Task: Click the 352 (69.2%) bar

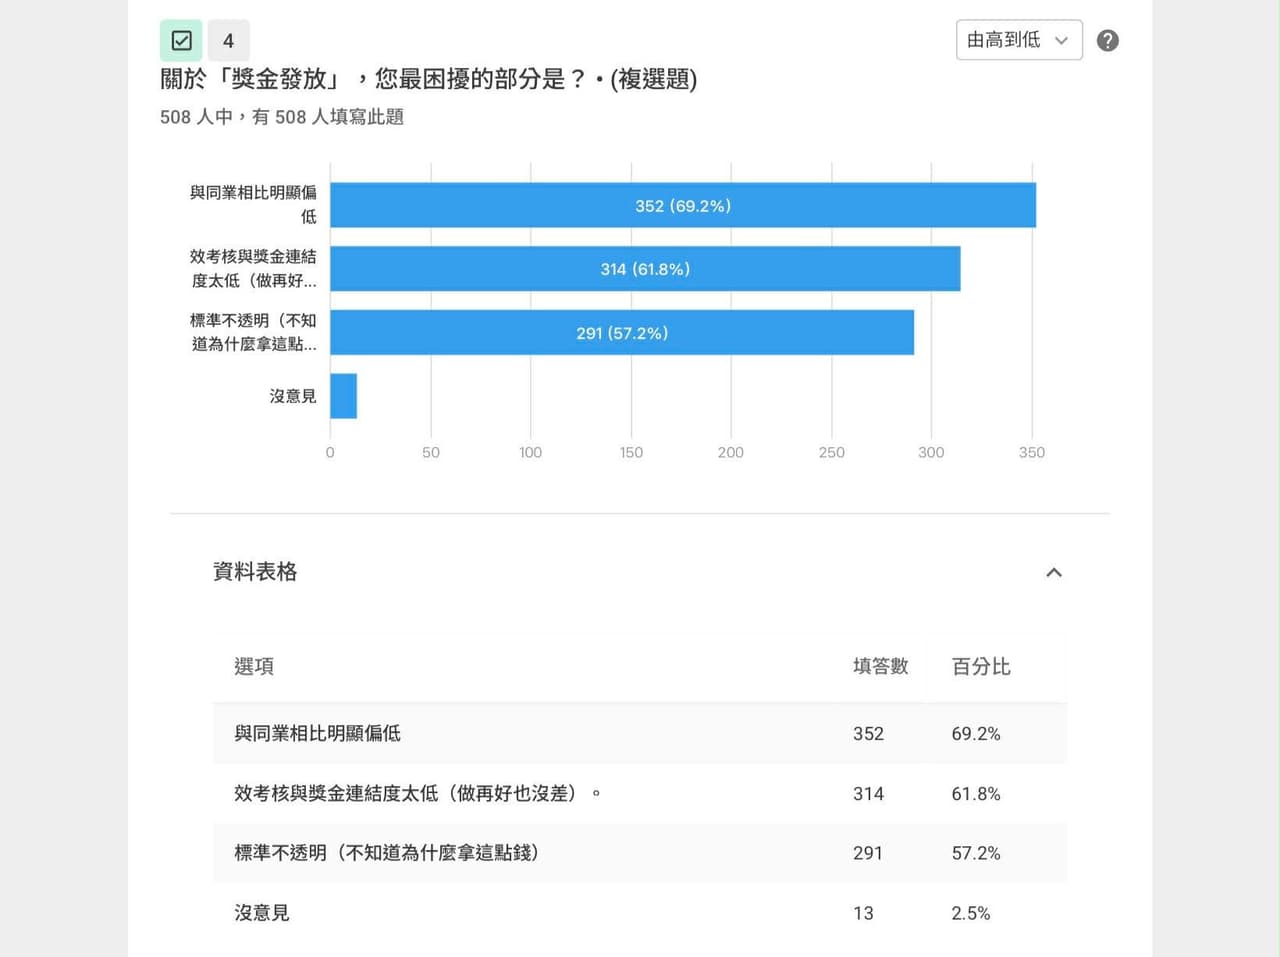Action: pyautogui.click(x=683, y=205)
